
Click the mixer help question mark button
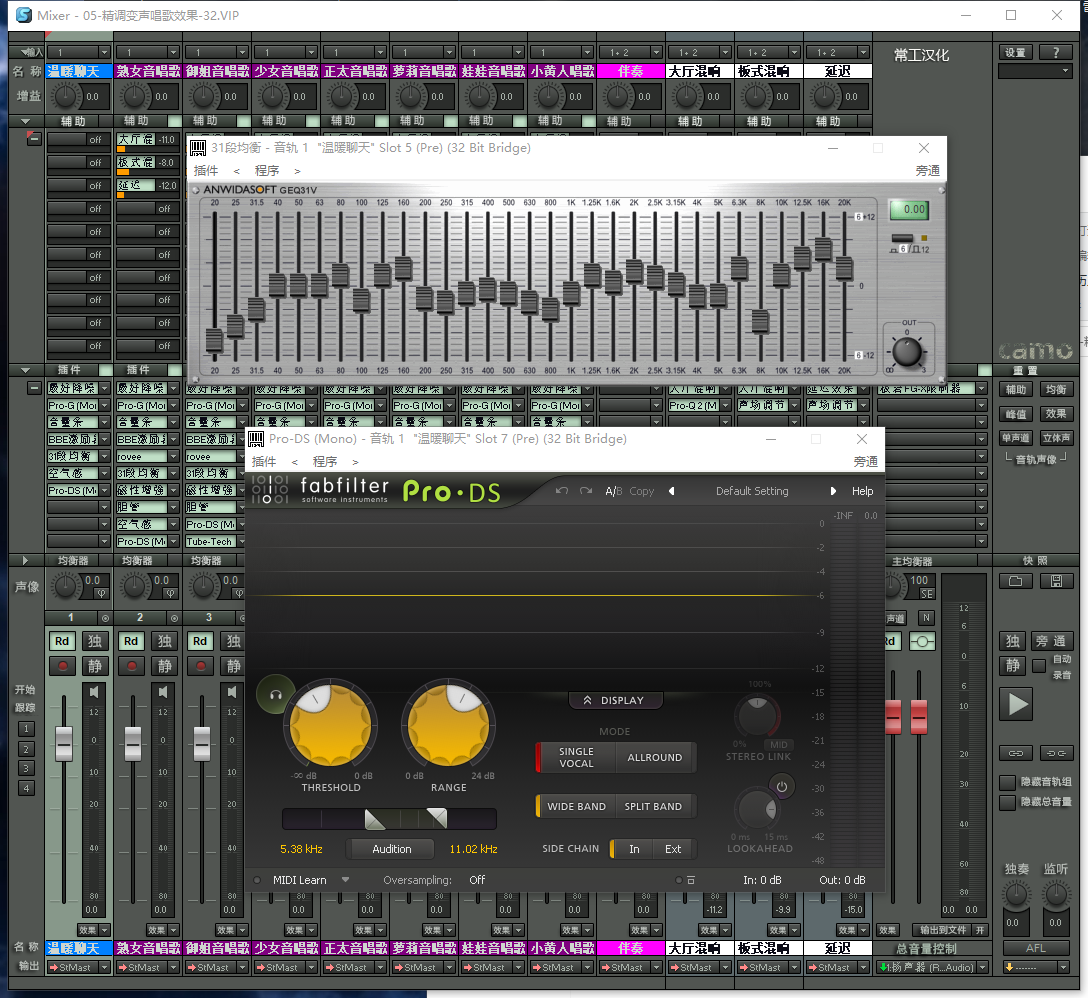pos(1056,53)
